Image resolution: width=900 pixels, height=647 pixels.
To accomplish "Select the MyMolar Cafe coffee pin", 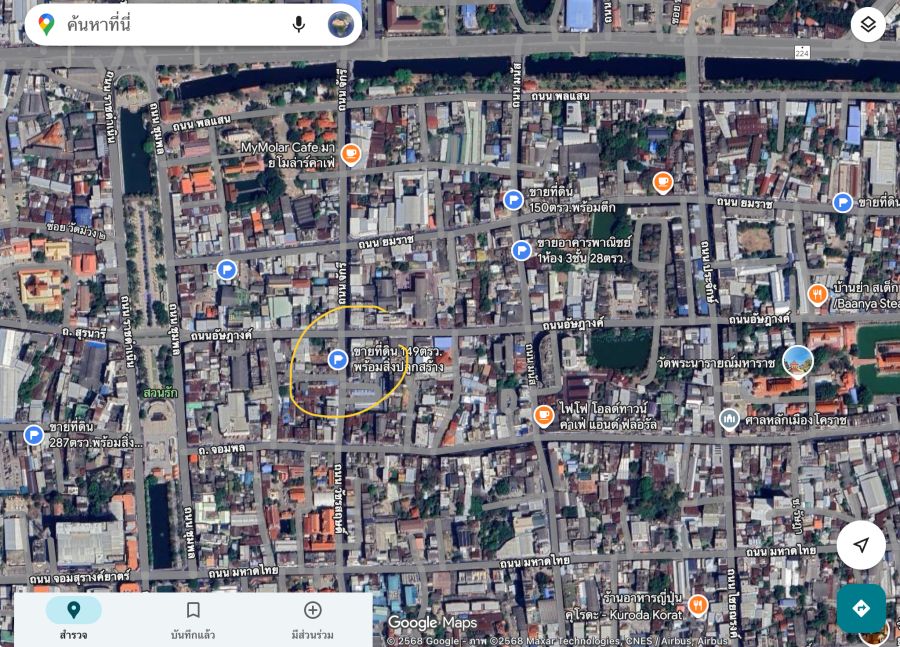I will coord(350,153).
